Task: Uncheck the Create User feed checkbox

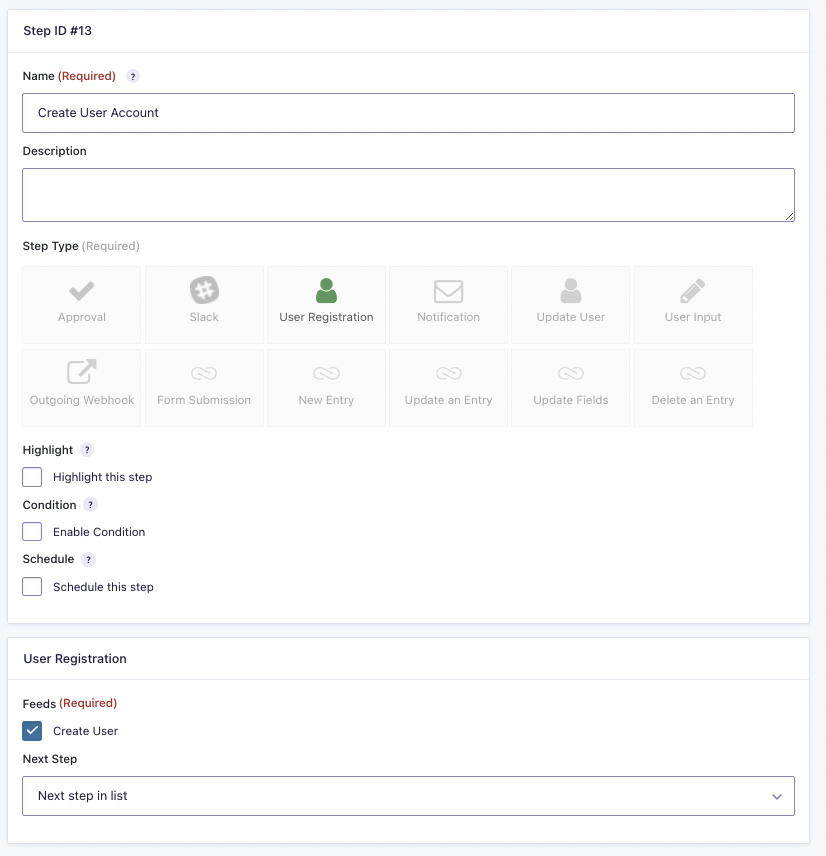Action: pyautogui.click(x=33, y=731)
